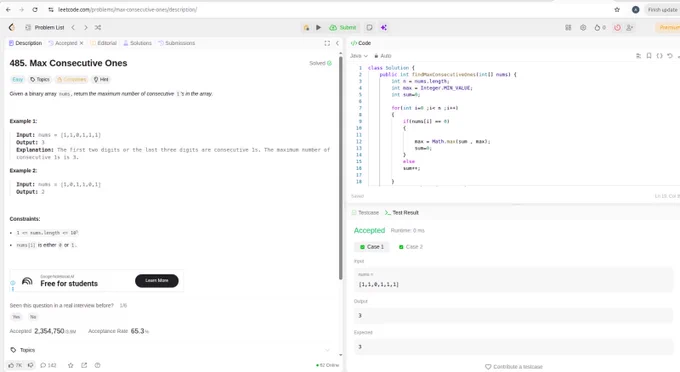Open the invite user icon
Image resolution: width=680 pixels, height=372 pixels.
[629, 27]
